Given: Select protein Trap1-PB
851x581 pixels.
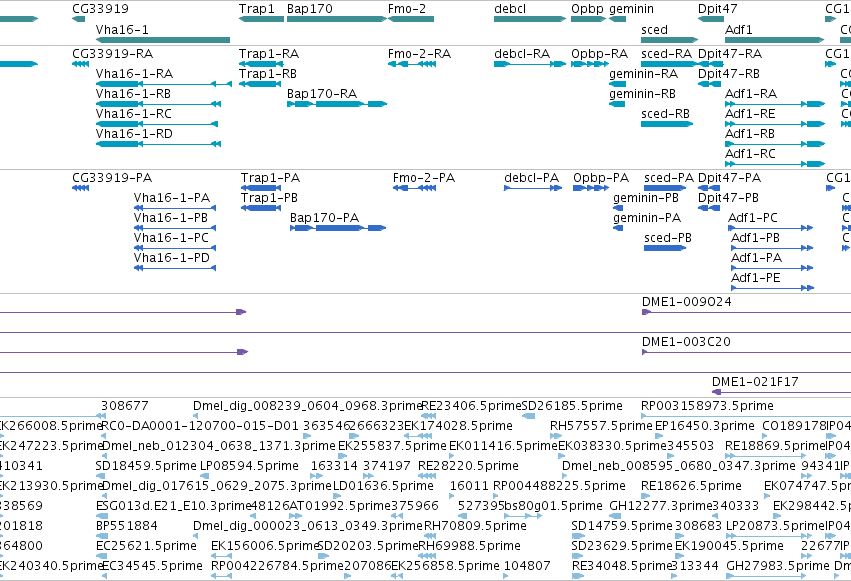Looking at the screenshot, I should (269, 198).
